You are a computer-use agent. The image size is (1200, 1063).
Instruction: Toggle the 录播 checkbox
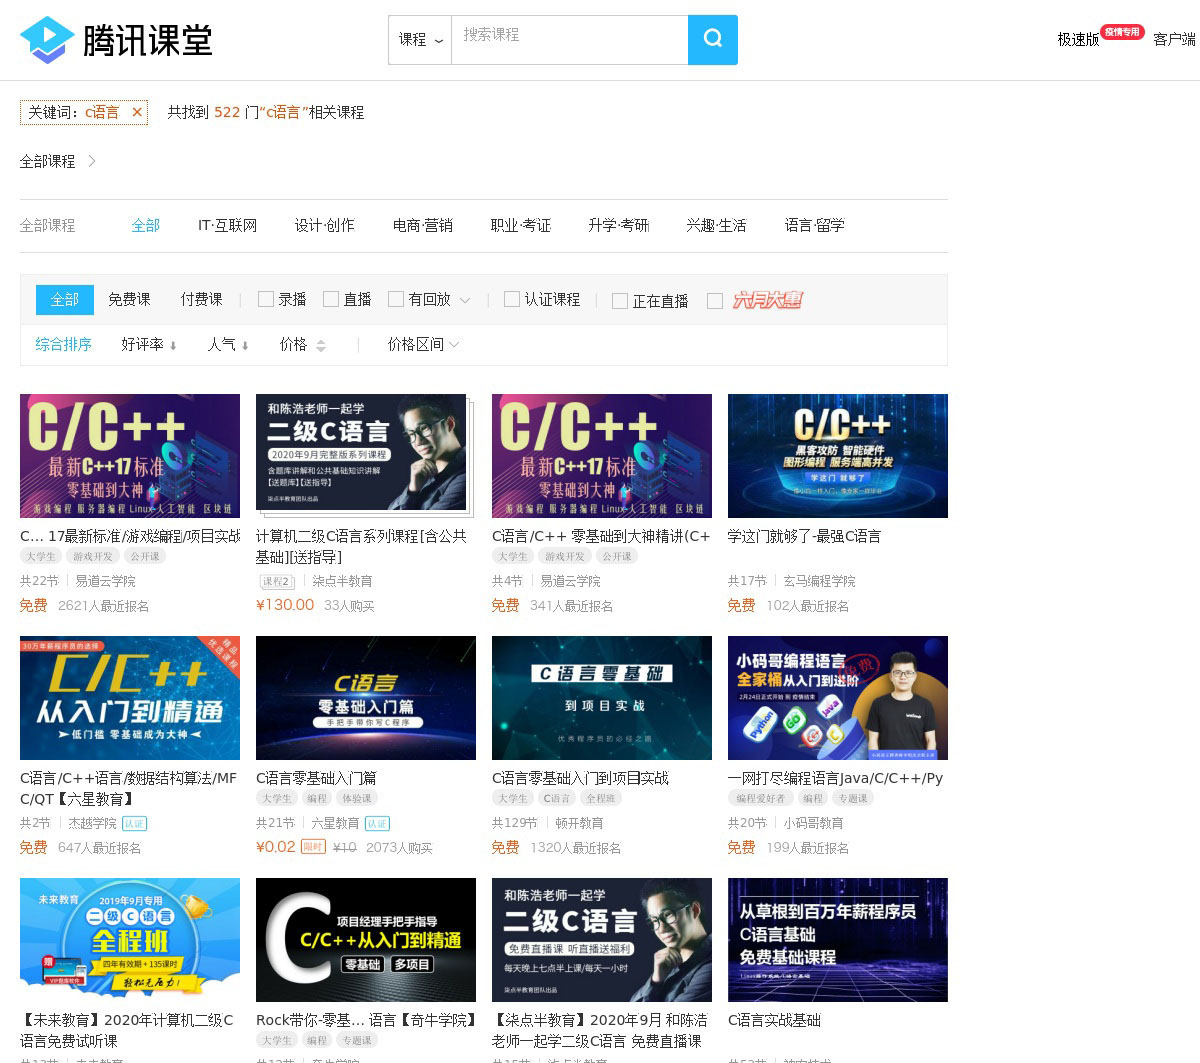(266, 299)
